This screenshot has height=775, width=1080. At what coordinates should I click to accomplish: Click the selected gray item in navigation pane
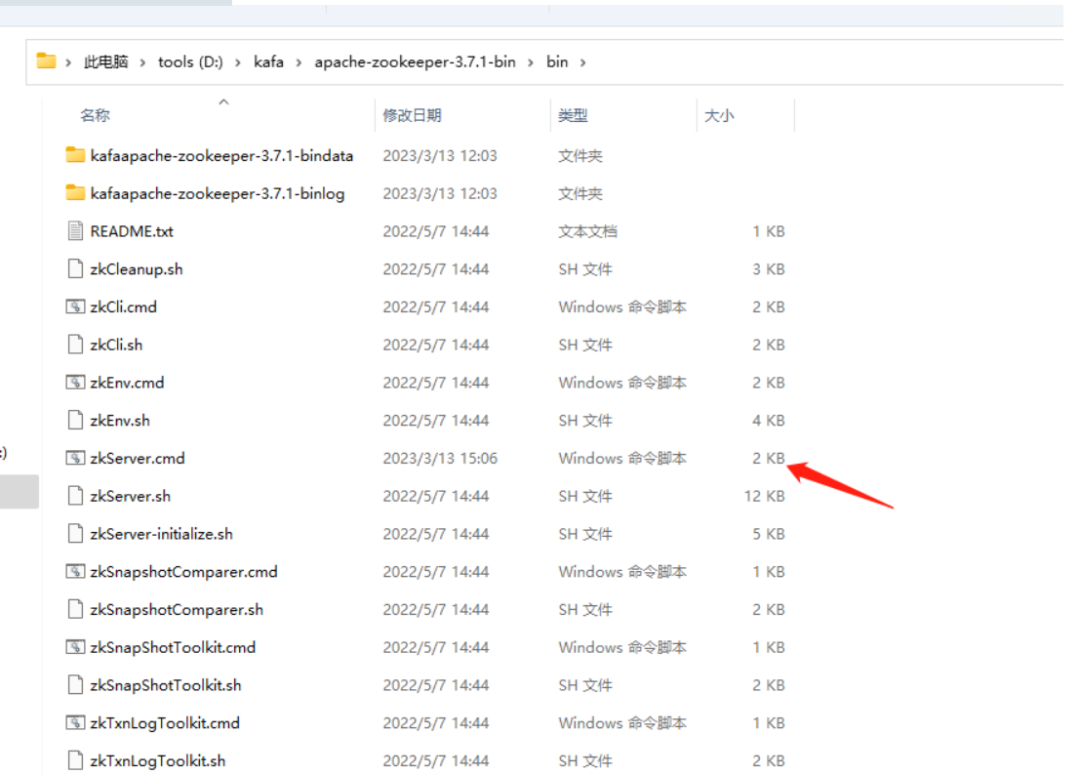tap(19, 492)
